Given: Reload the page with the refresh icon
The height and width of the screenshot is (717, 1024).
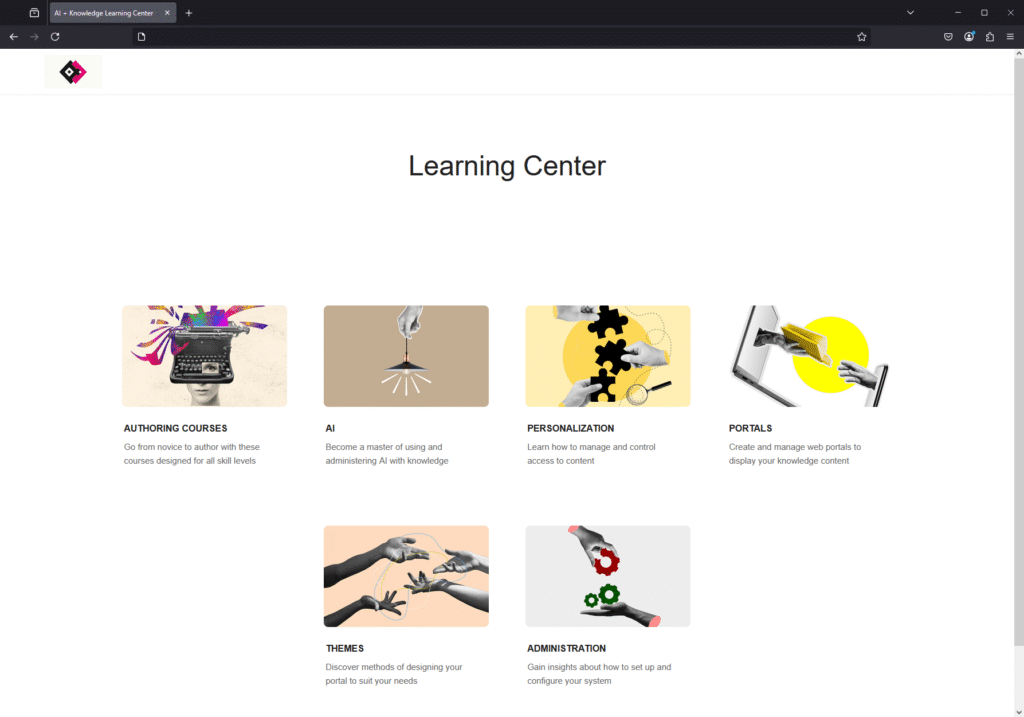Looking at the screenshot, I should pyautogui.click(x=56, y=37).
